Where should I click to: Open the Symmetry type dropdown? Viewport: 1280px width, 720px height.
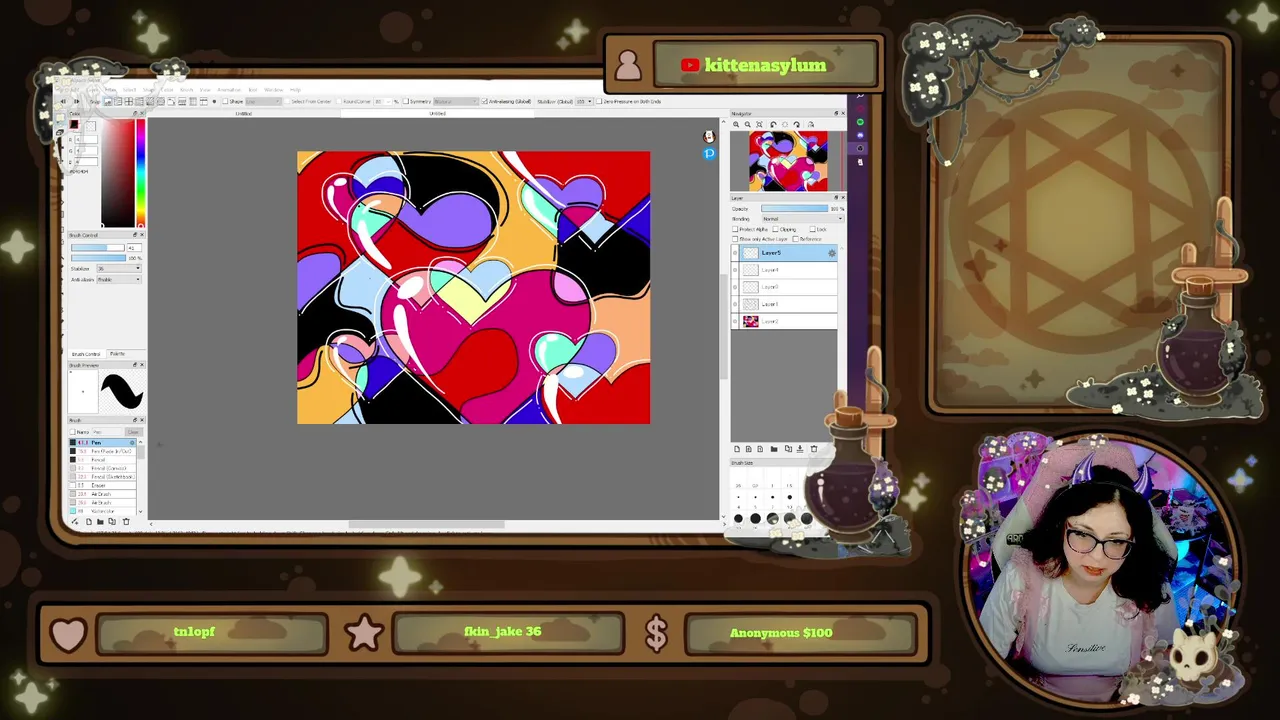coord(457,101)
